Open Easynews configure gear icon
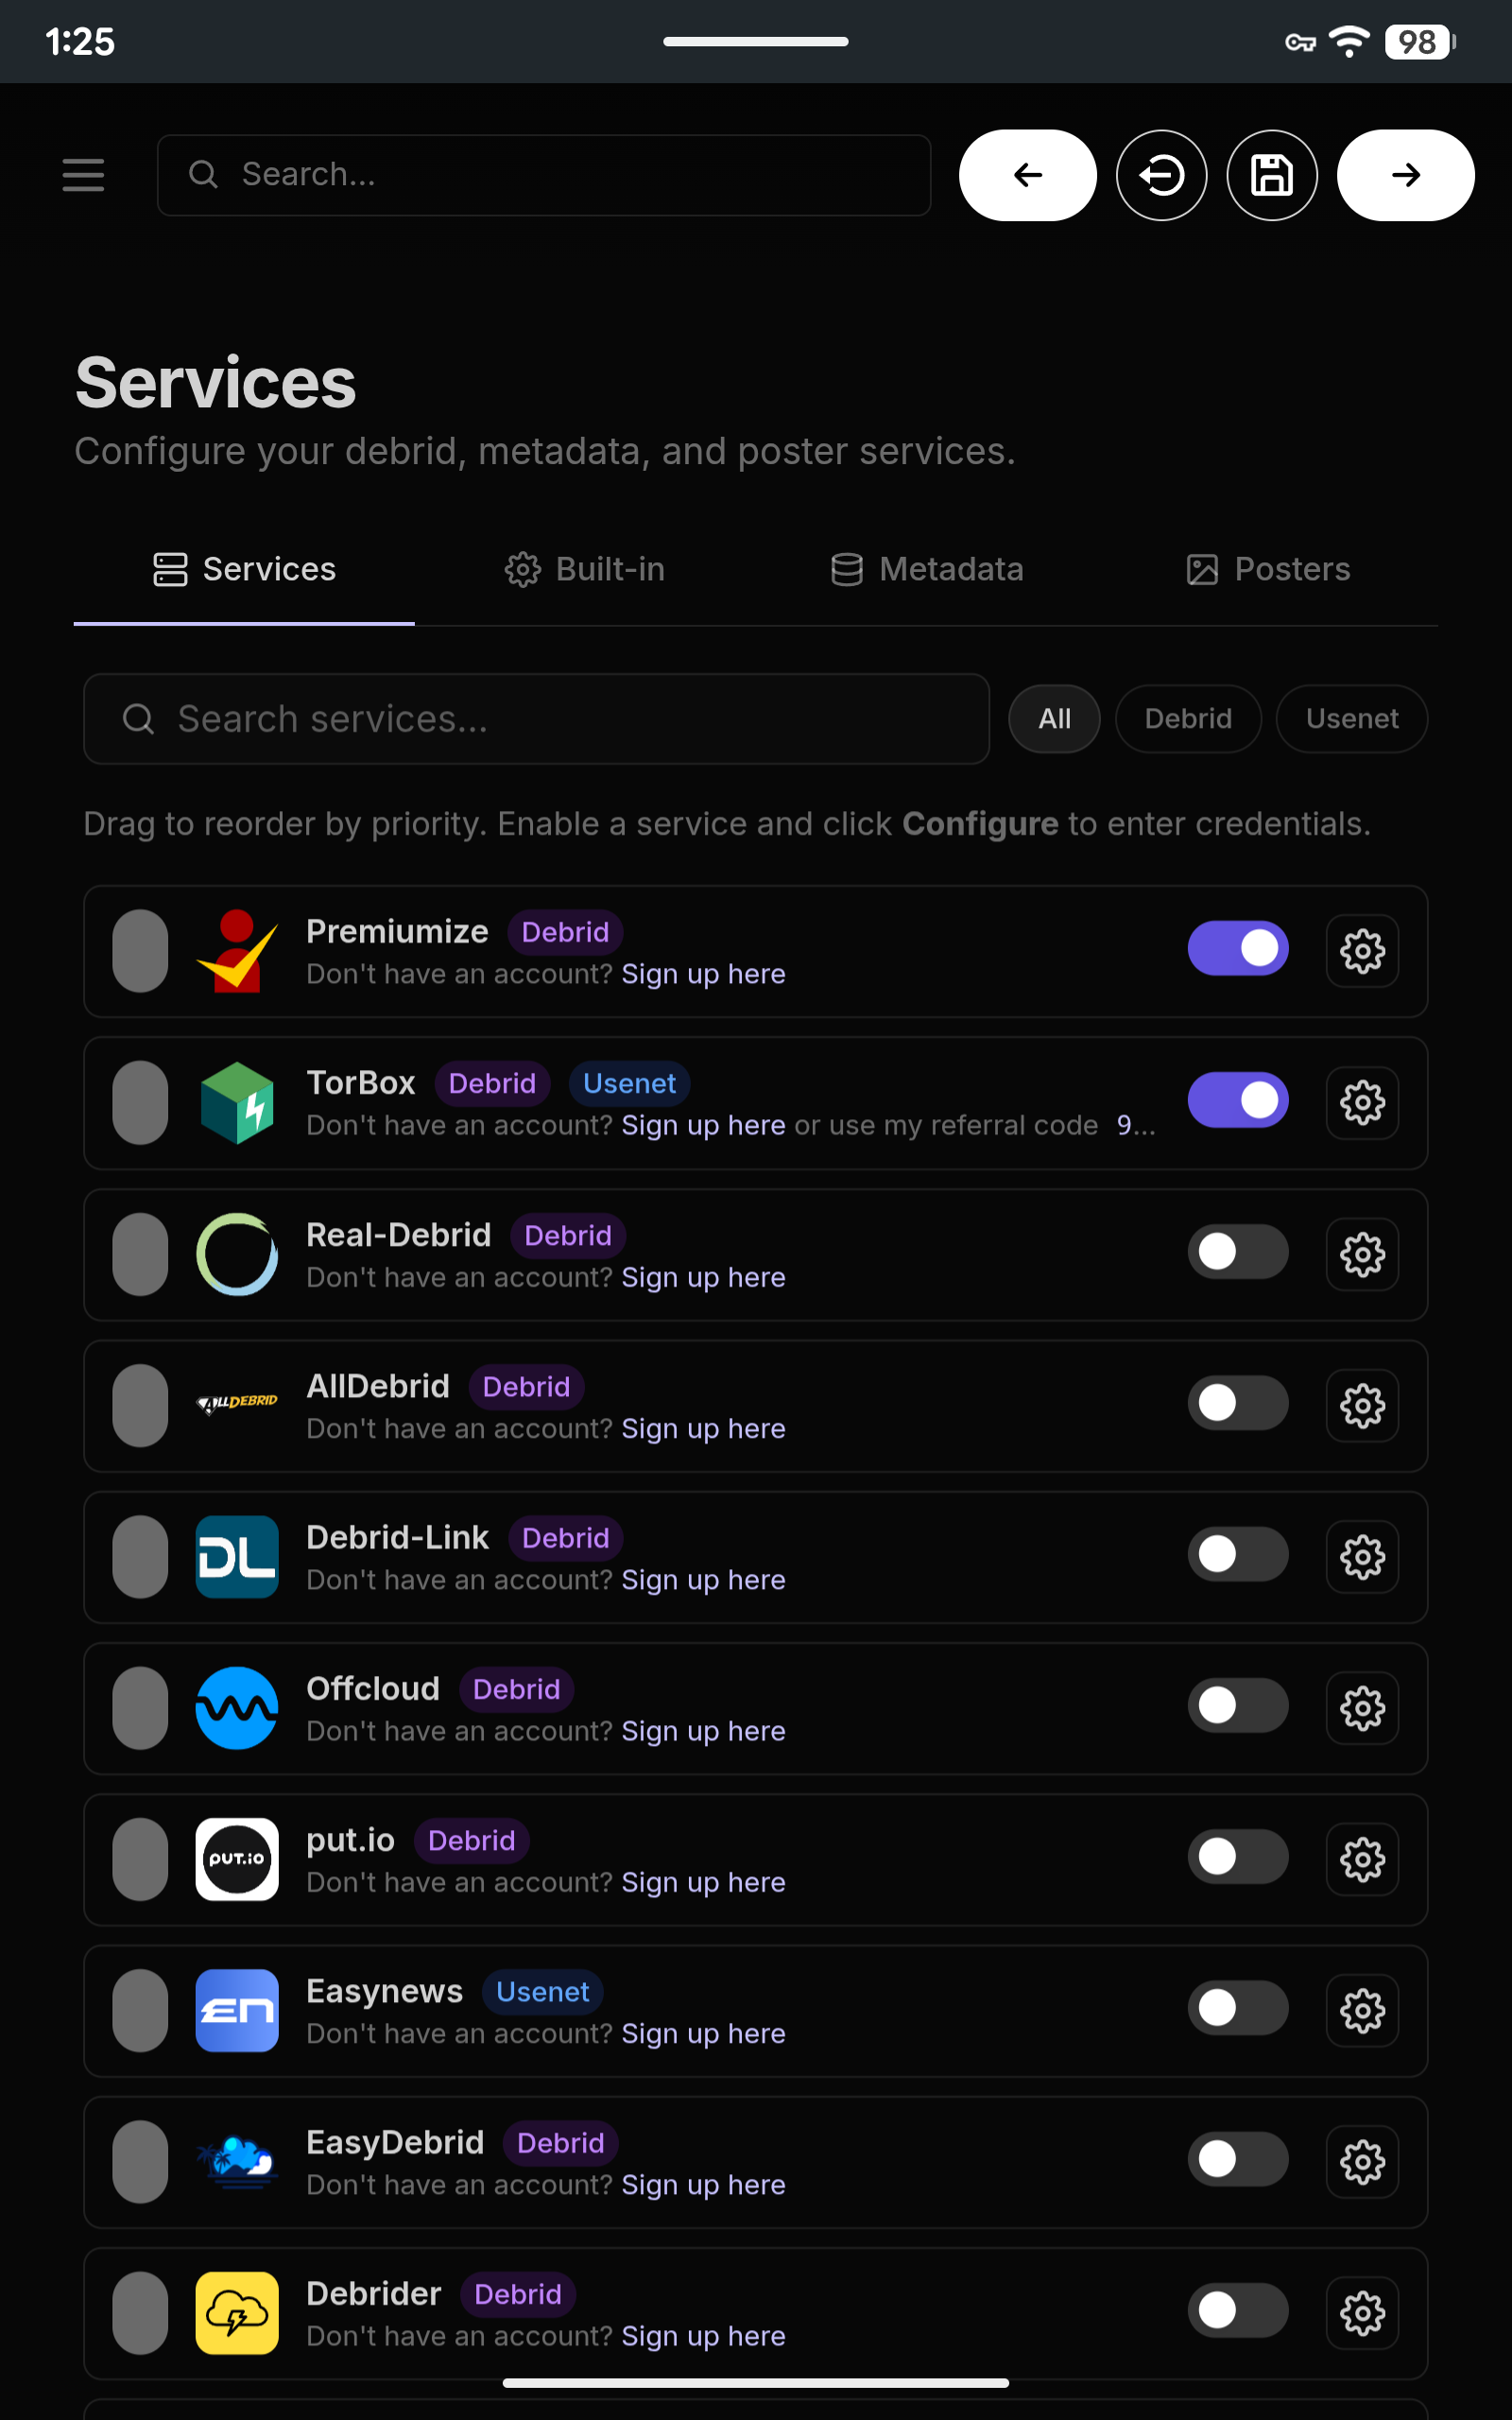The image size is (1512, 2420). tap(1362, 2010)
